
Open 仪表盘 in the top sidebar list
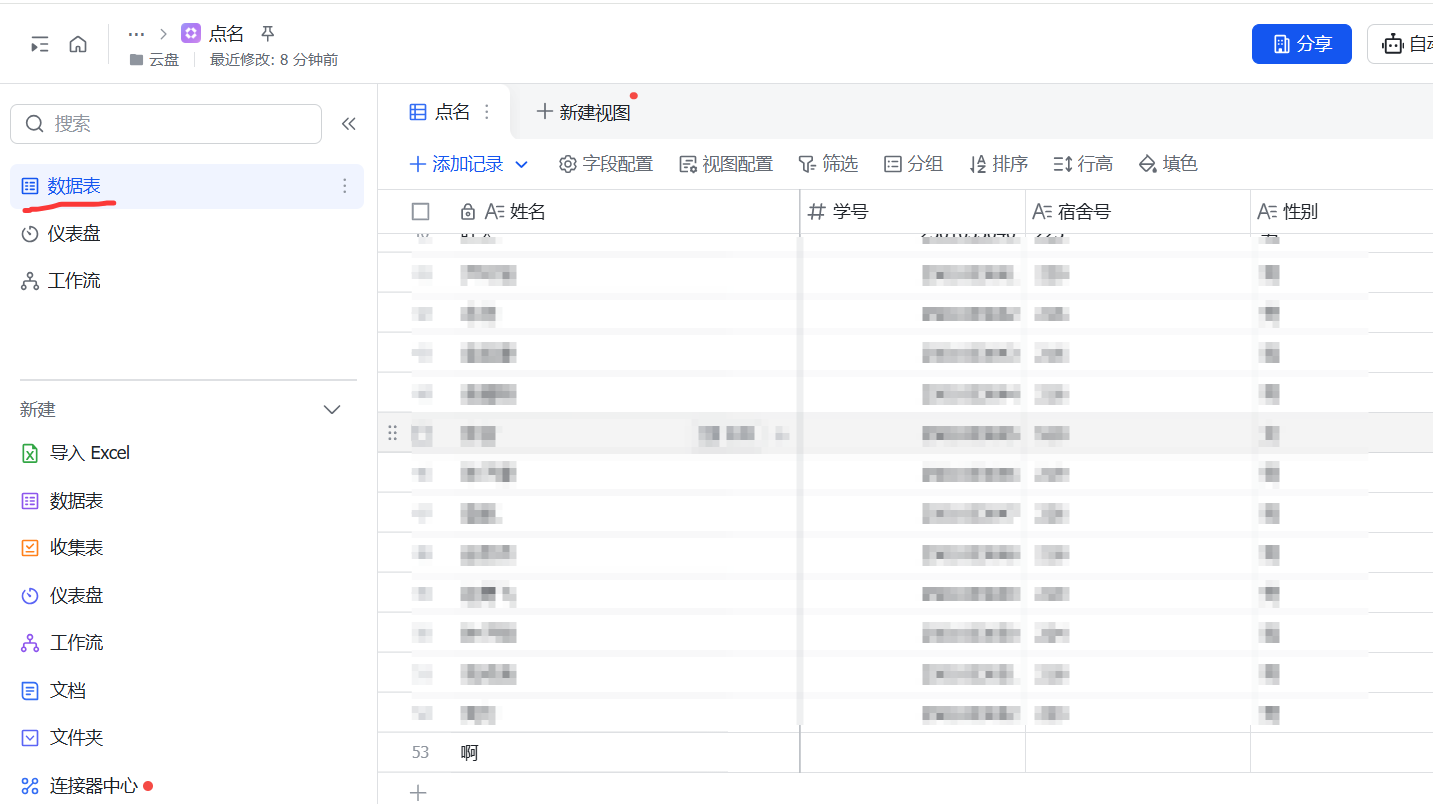pyautogui.click(x=186, y=234)
